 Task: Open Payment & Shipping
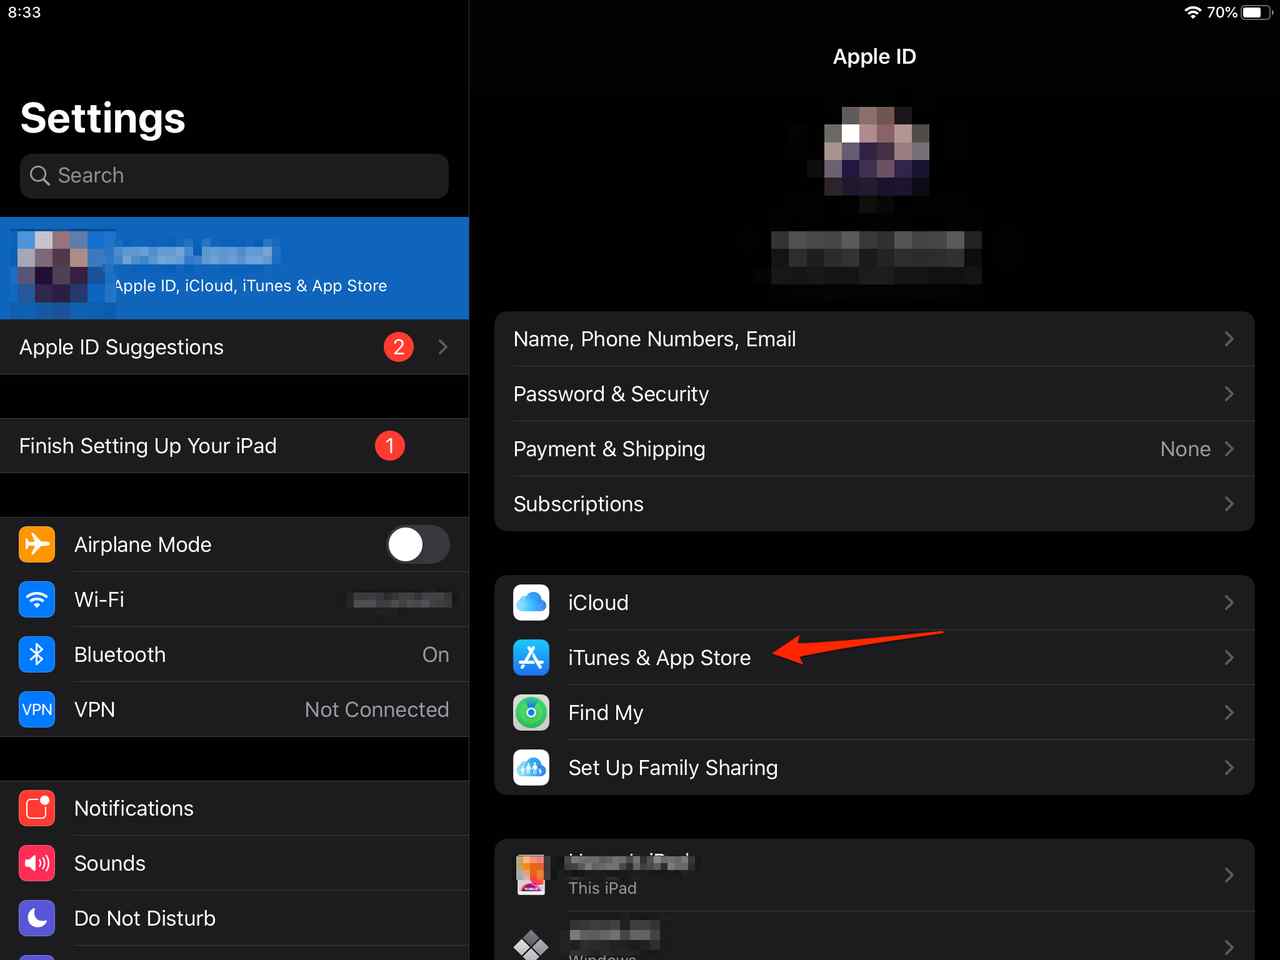(874, 449)
